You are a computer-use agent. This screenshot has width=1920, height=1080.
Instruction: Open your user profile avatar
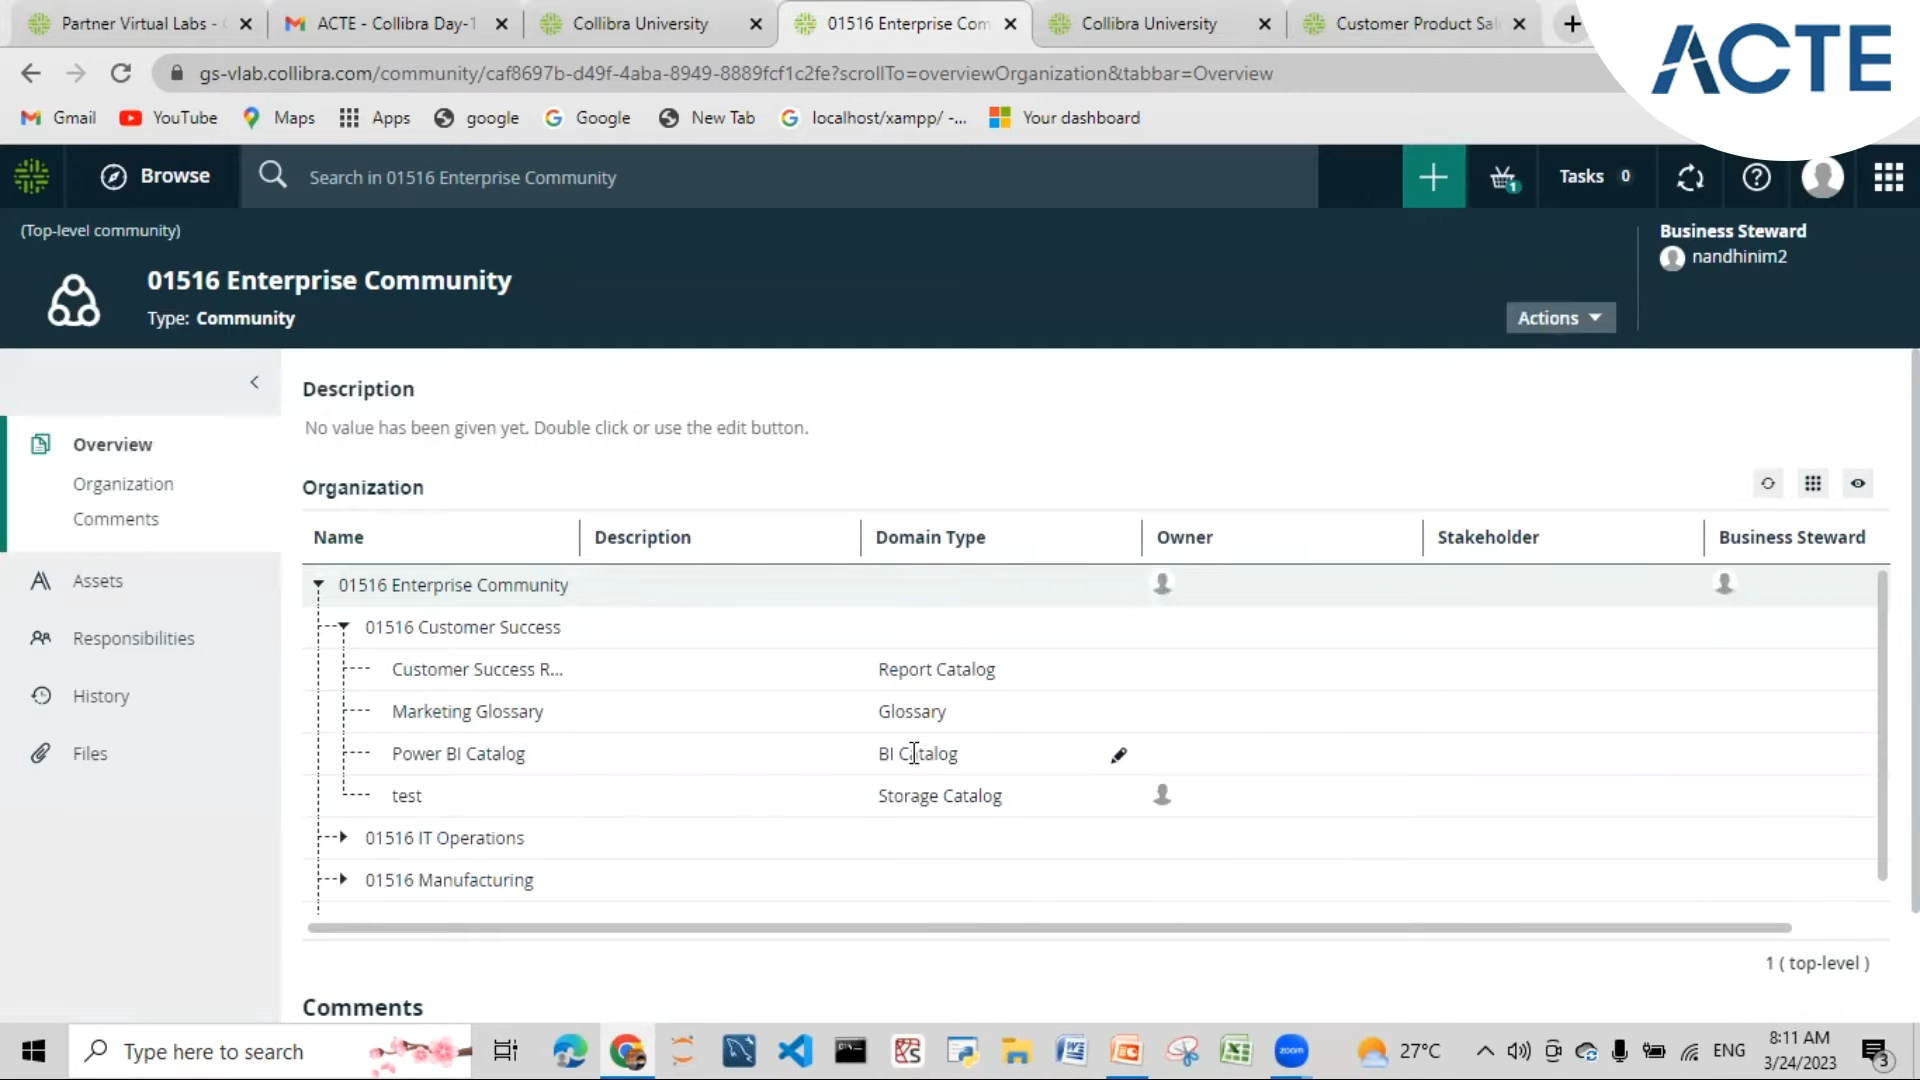[x=1822, y=177]
